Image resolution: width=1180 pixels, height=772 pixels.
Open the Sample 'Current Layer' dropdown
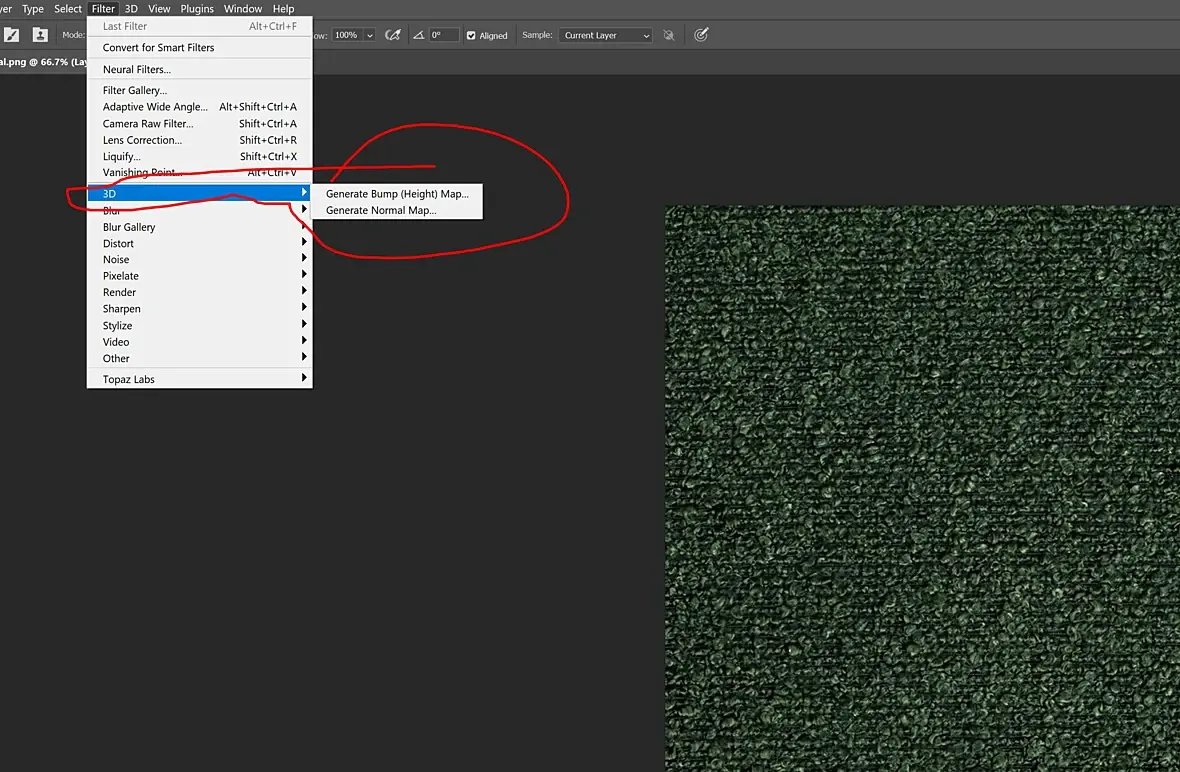pos(605,35)
